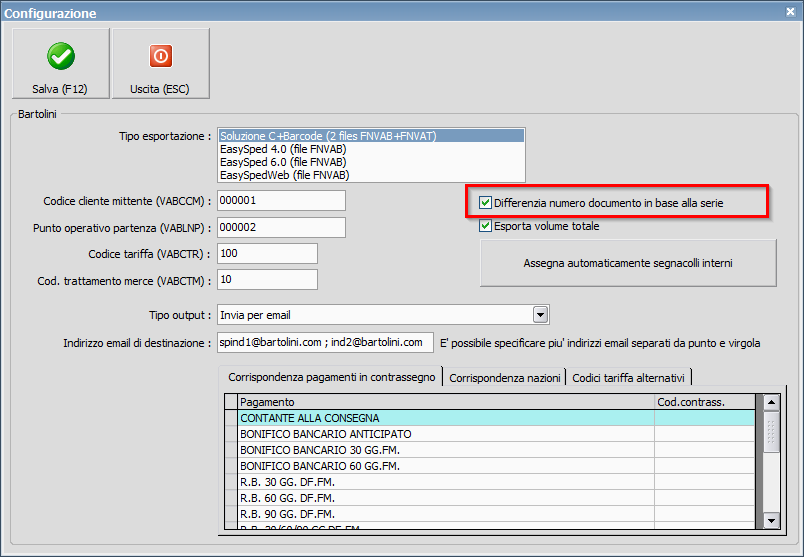
Task: Switch to Codici tariffa alternativi tab
Action: pyautogui.click(x=628, y=378)
